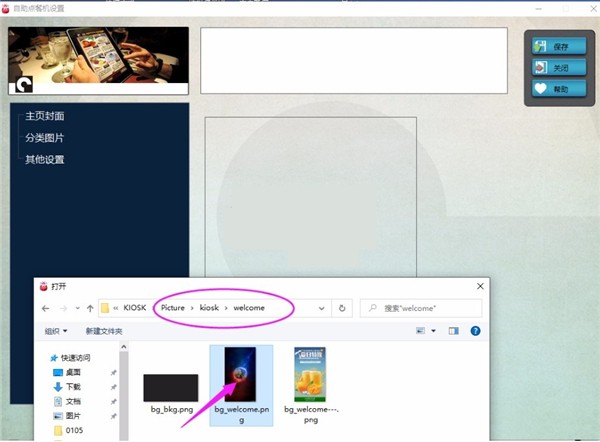Select 下载 in the navigation pane

pos(67,387)
